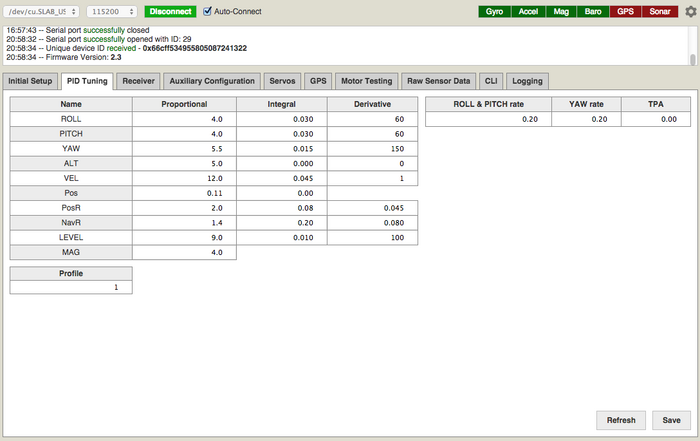Switch to the Receiver tab

click(x=138, y=80)
